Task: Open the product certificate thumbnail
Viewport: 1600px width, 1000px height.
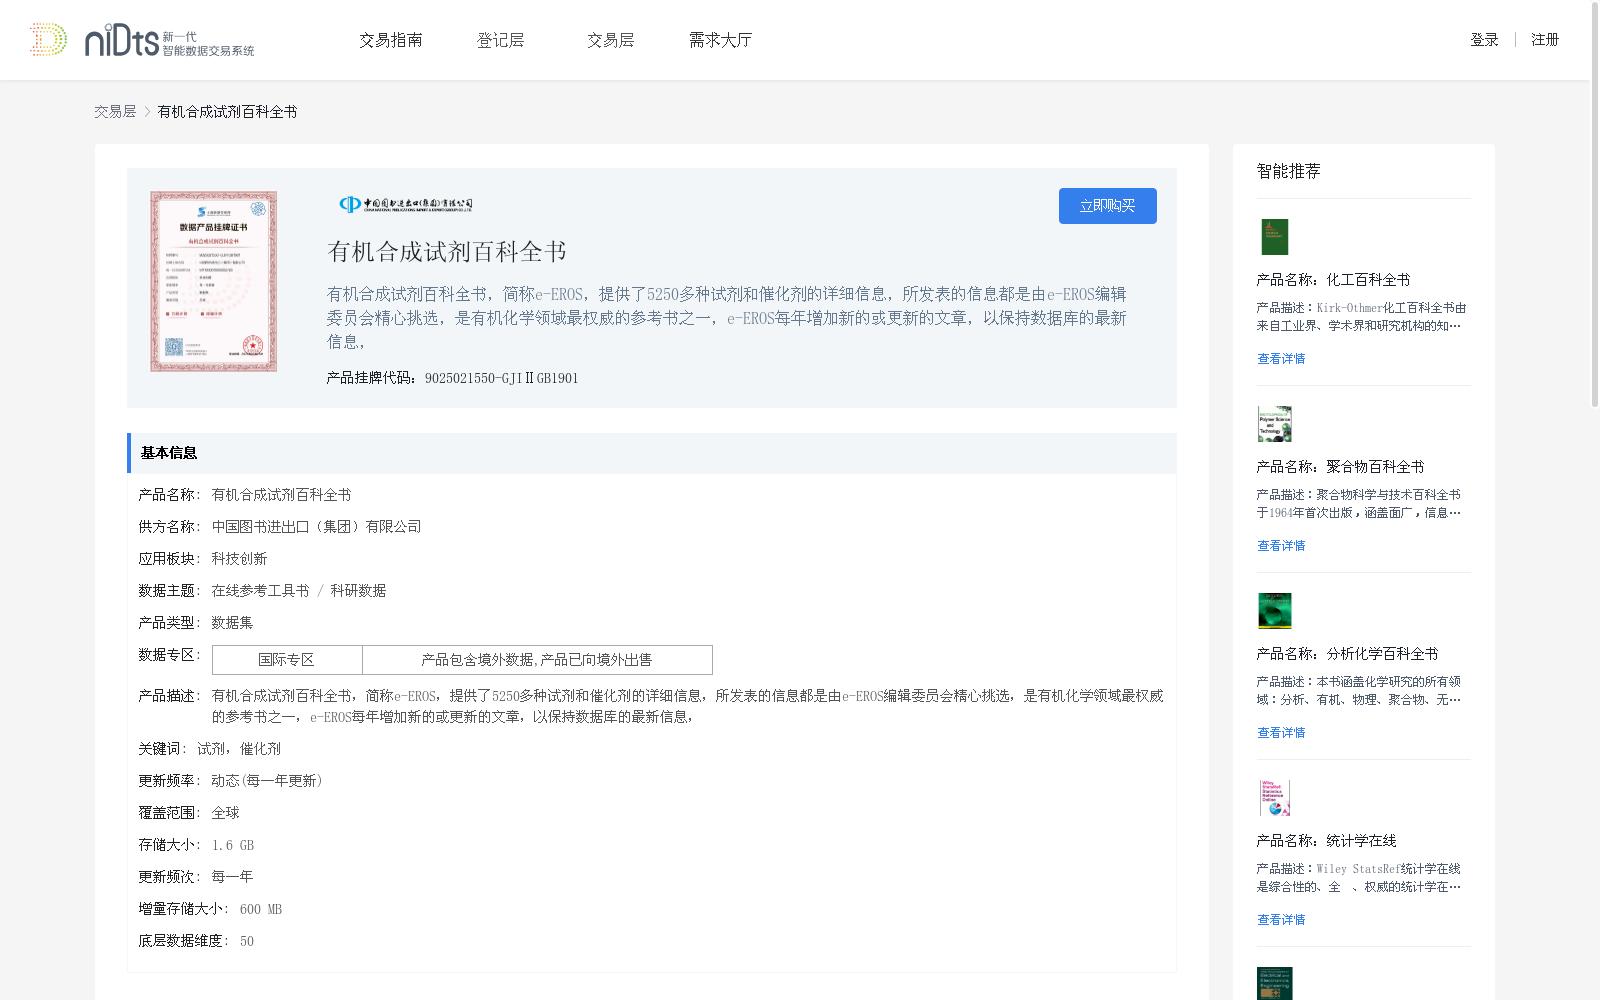Action: click(x=213, y=281)
